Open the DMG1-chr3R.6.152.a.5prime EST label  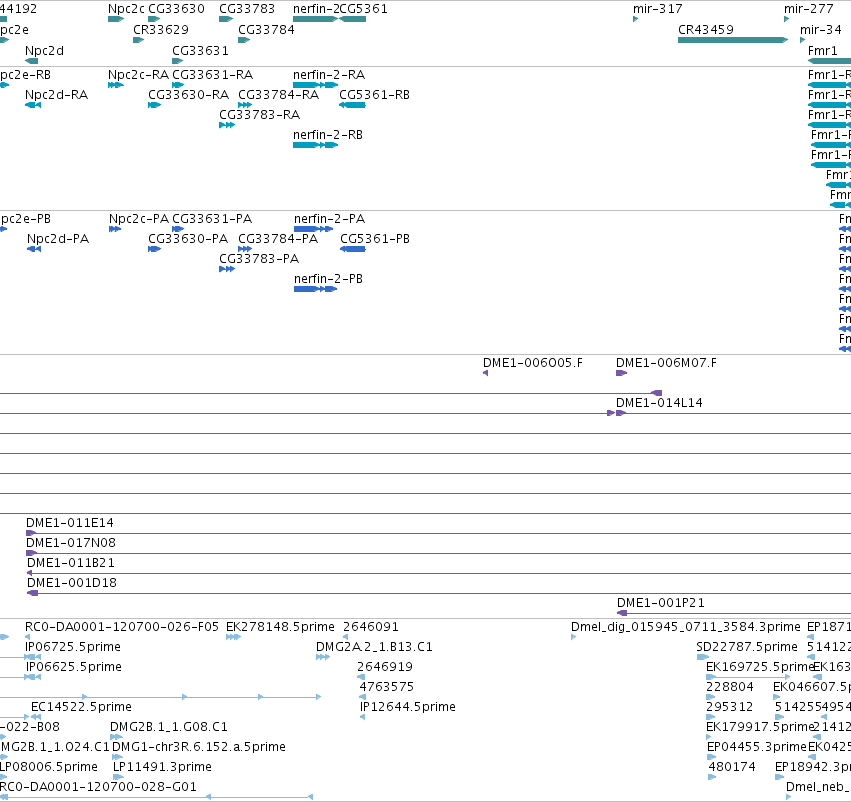coord(199,747)
